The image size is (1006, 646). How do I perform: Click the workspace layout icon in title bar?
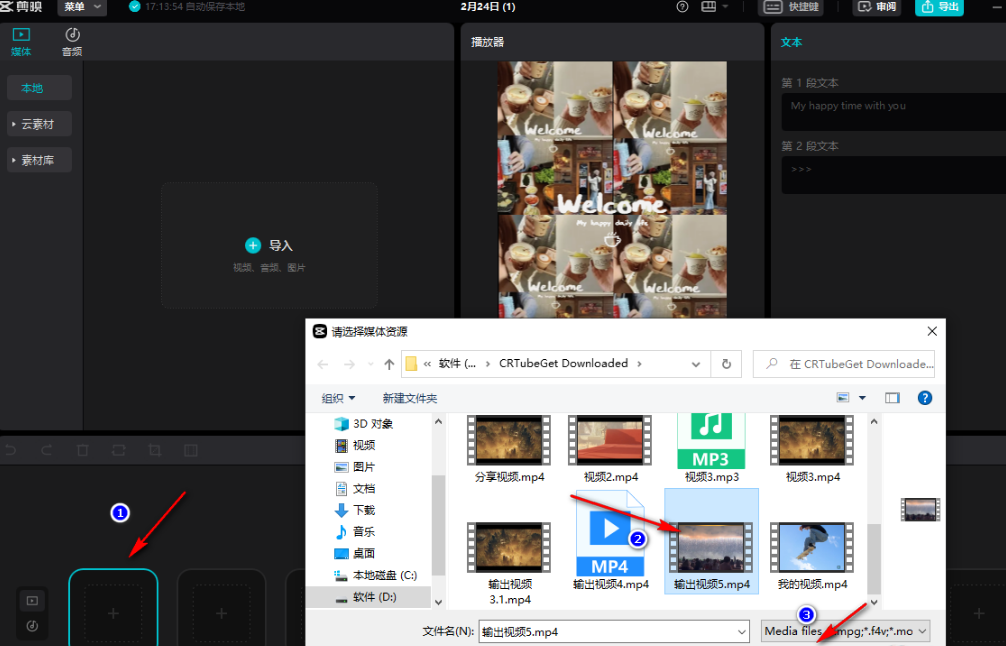click(x=711, y=7)
